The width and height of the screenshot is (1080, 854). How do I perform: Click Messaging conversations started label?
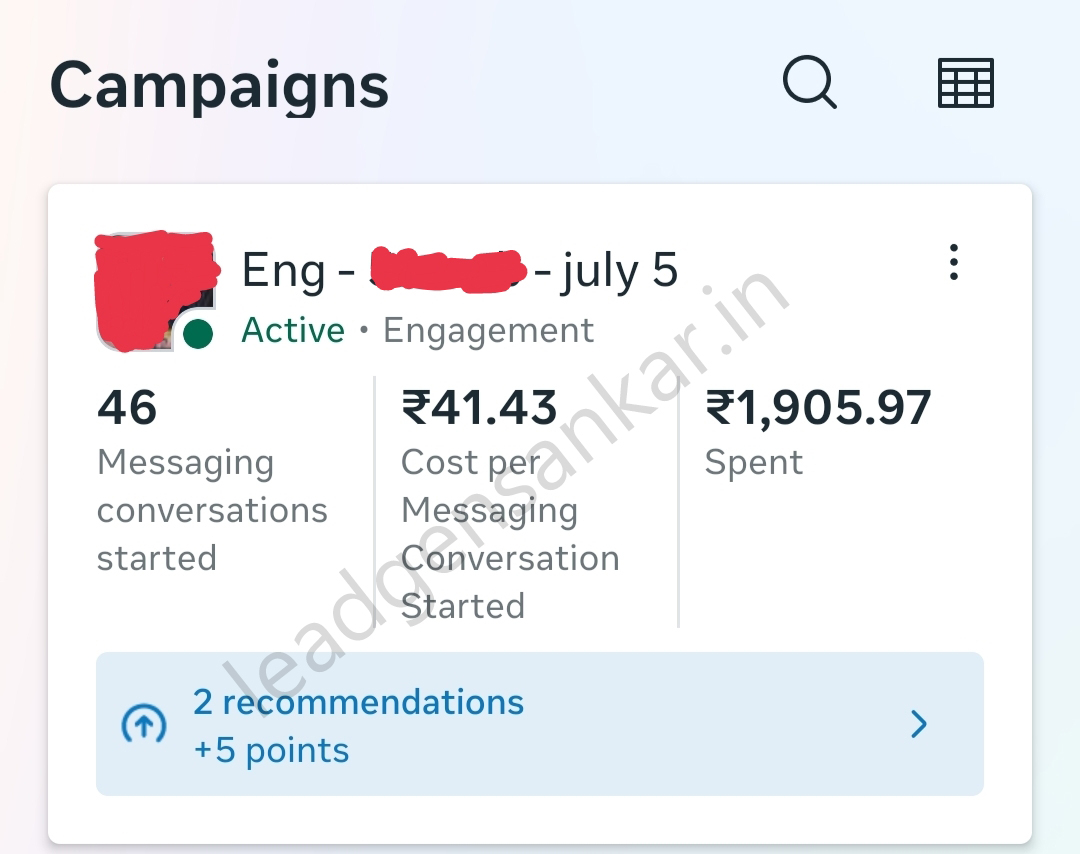[212, 510]
